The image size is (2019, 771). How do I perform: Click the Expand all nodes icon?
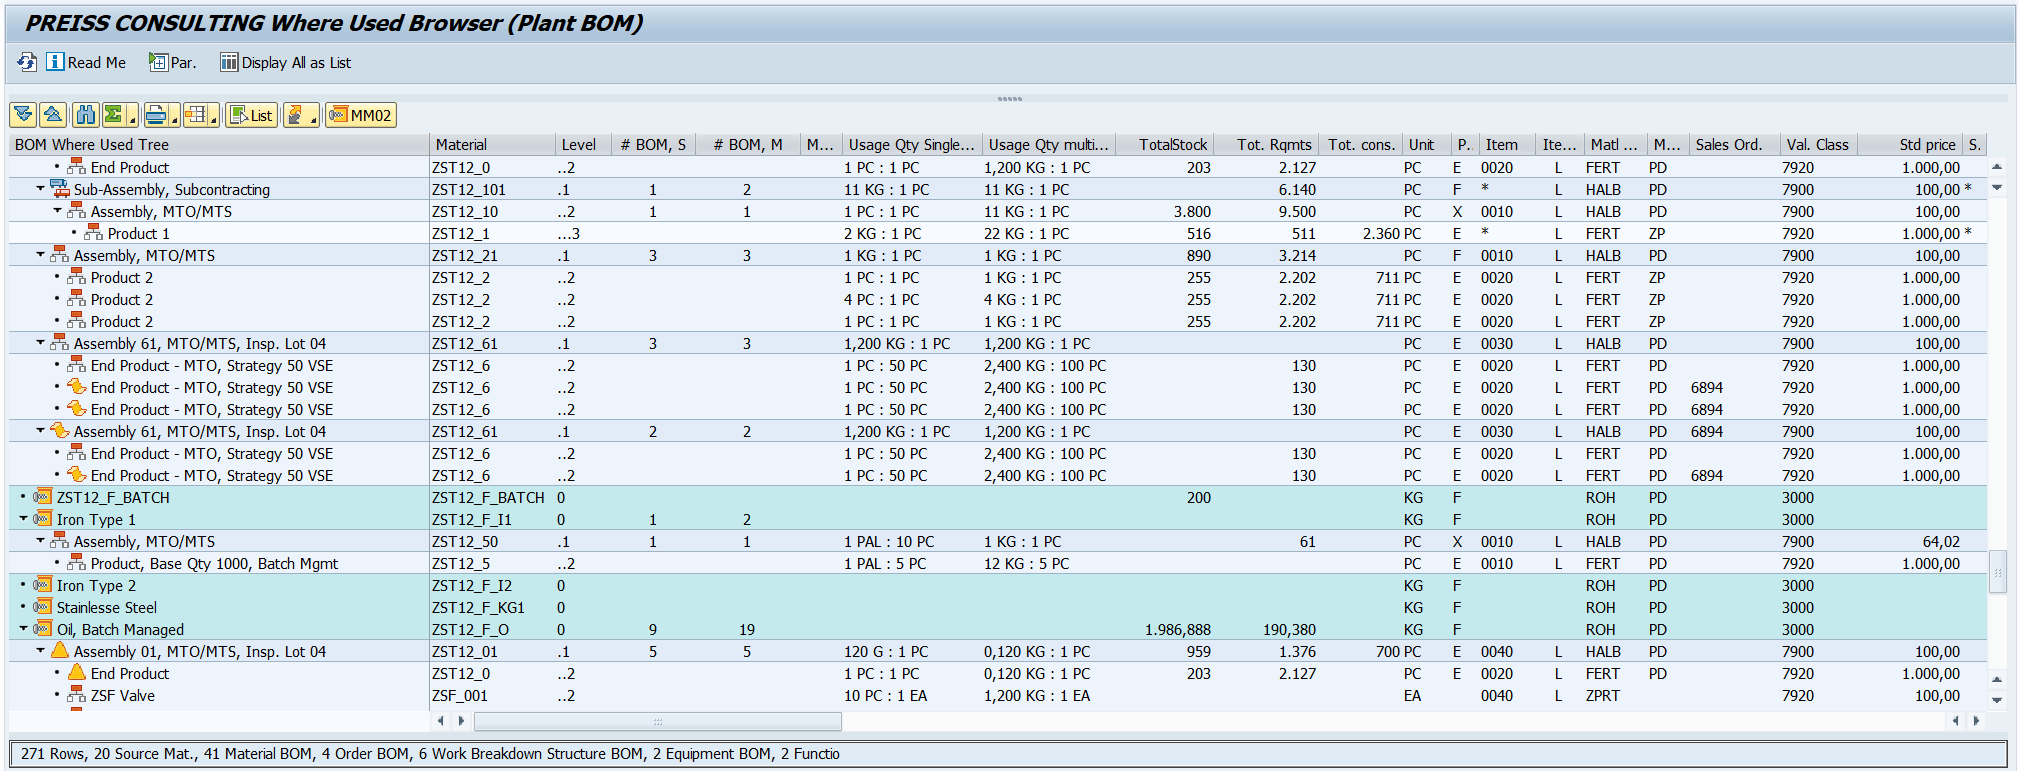point(24,115)
